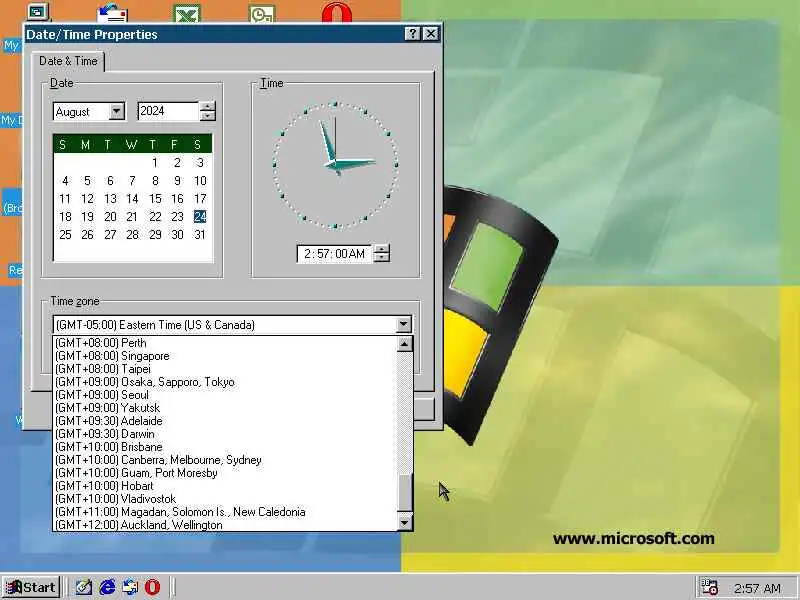Viewport: 800px width, 600px height.
Task: Launch Internet Explorer from quick launch
Action: [107, 587]
